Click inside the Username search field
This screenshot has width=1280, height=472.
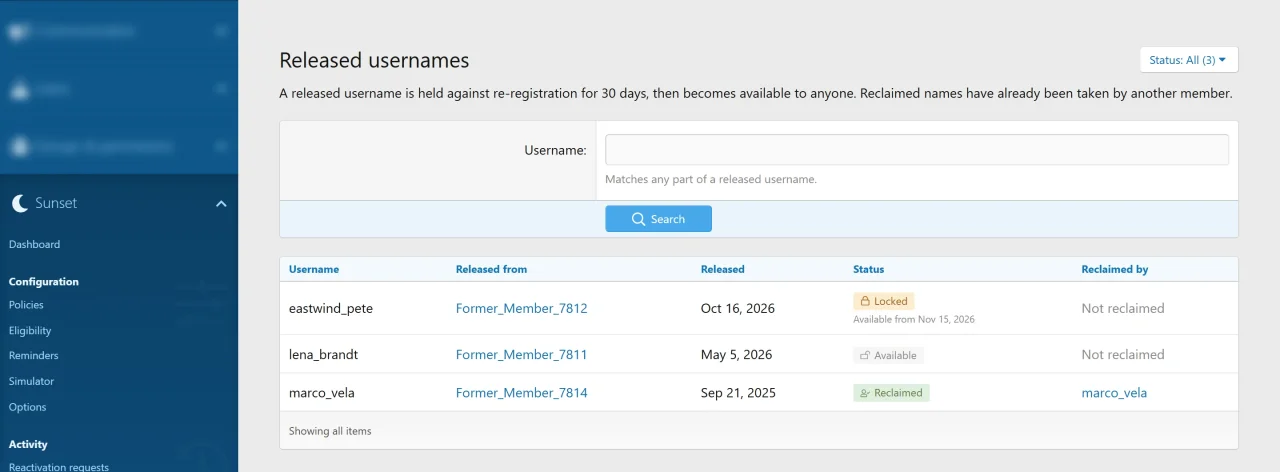(917, 150)
